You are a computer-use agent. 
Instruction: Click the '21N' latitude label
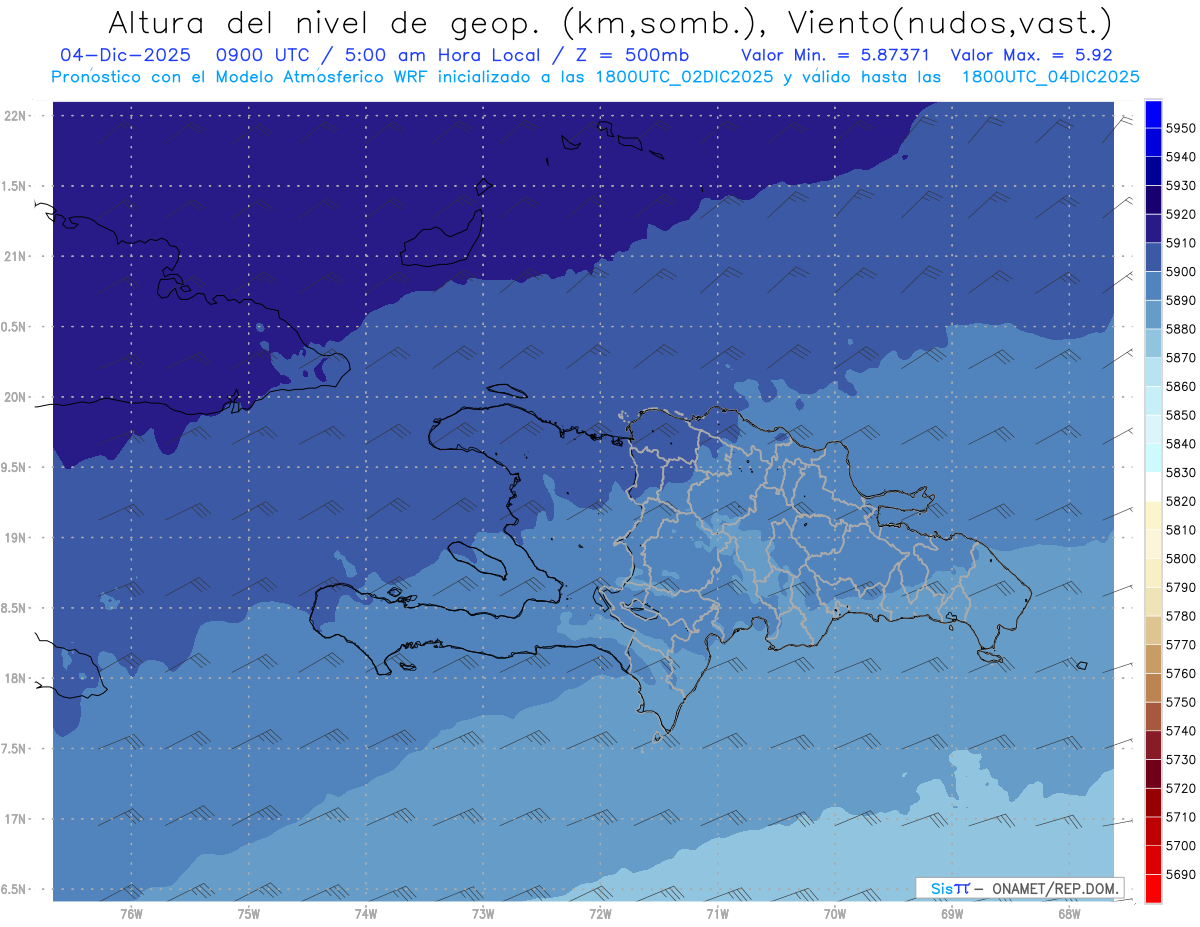(15, 257)
